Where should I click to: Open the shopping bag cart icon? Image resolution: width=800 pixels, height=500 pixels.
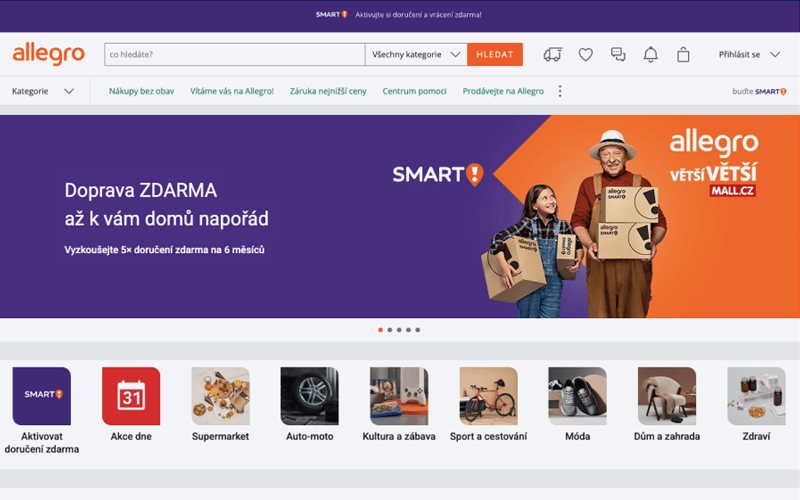[x=683, y=55]
